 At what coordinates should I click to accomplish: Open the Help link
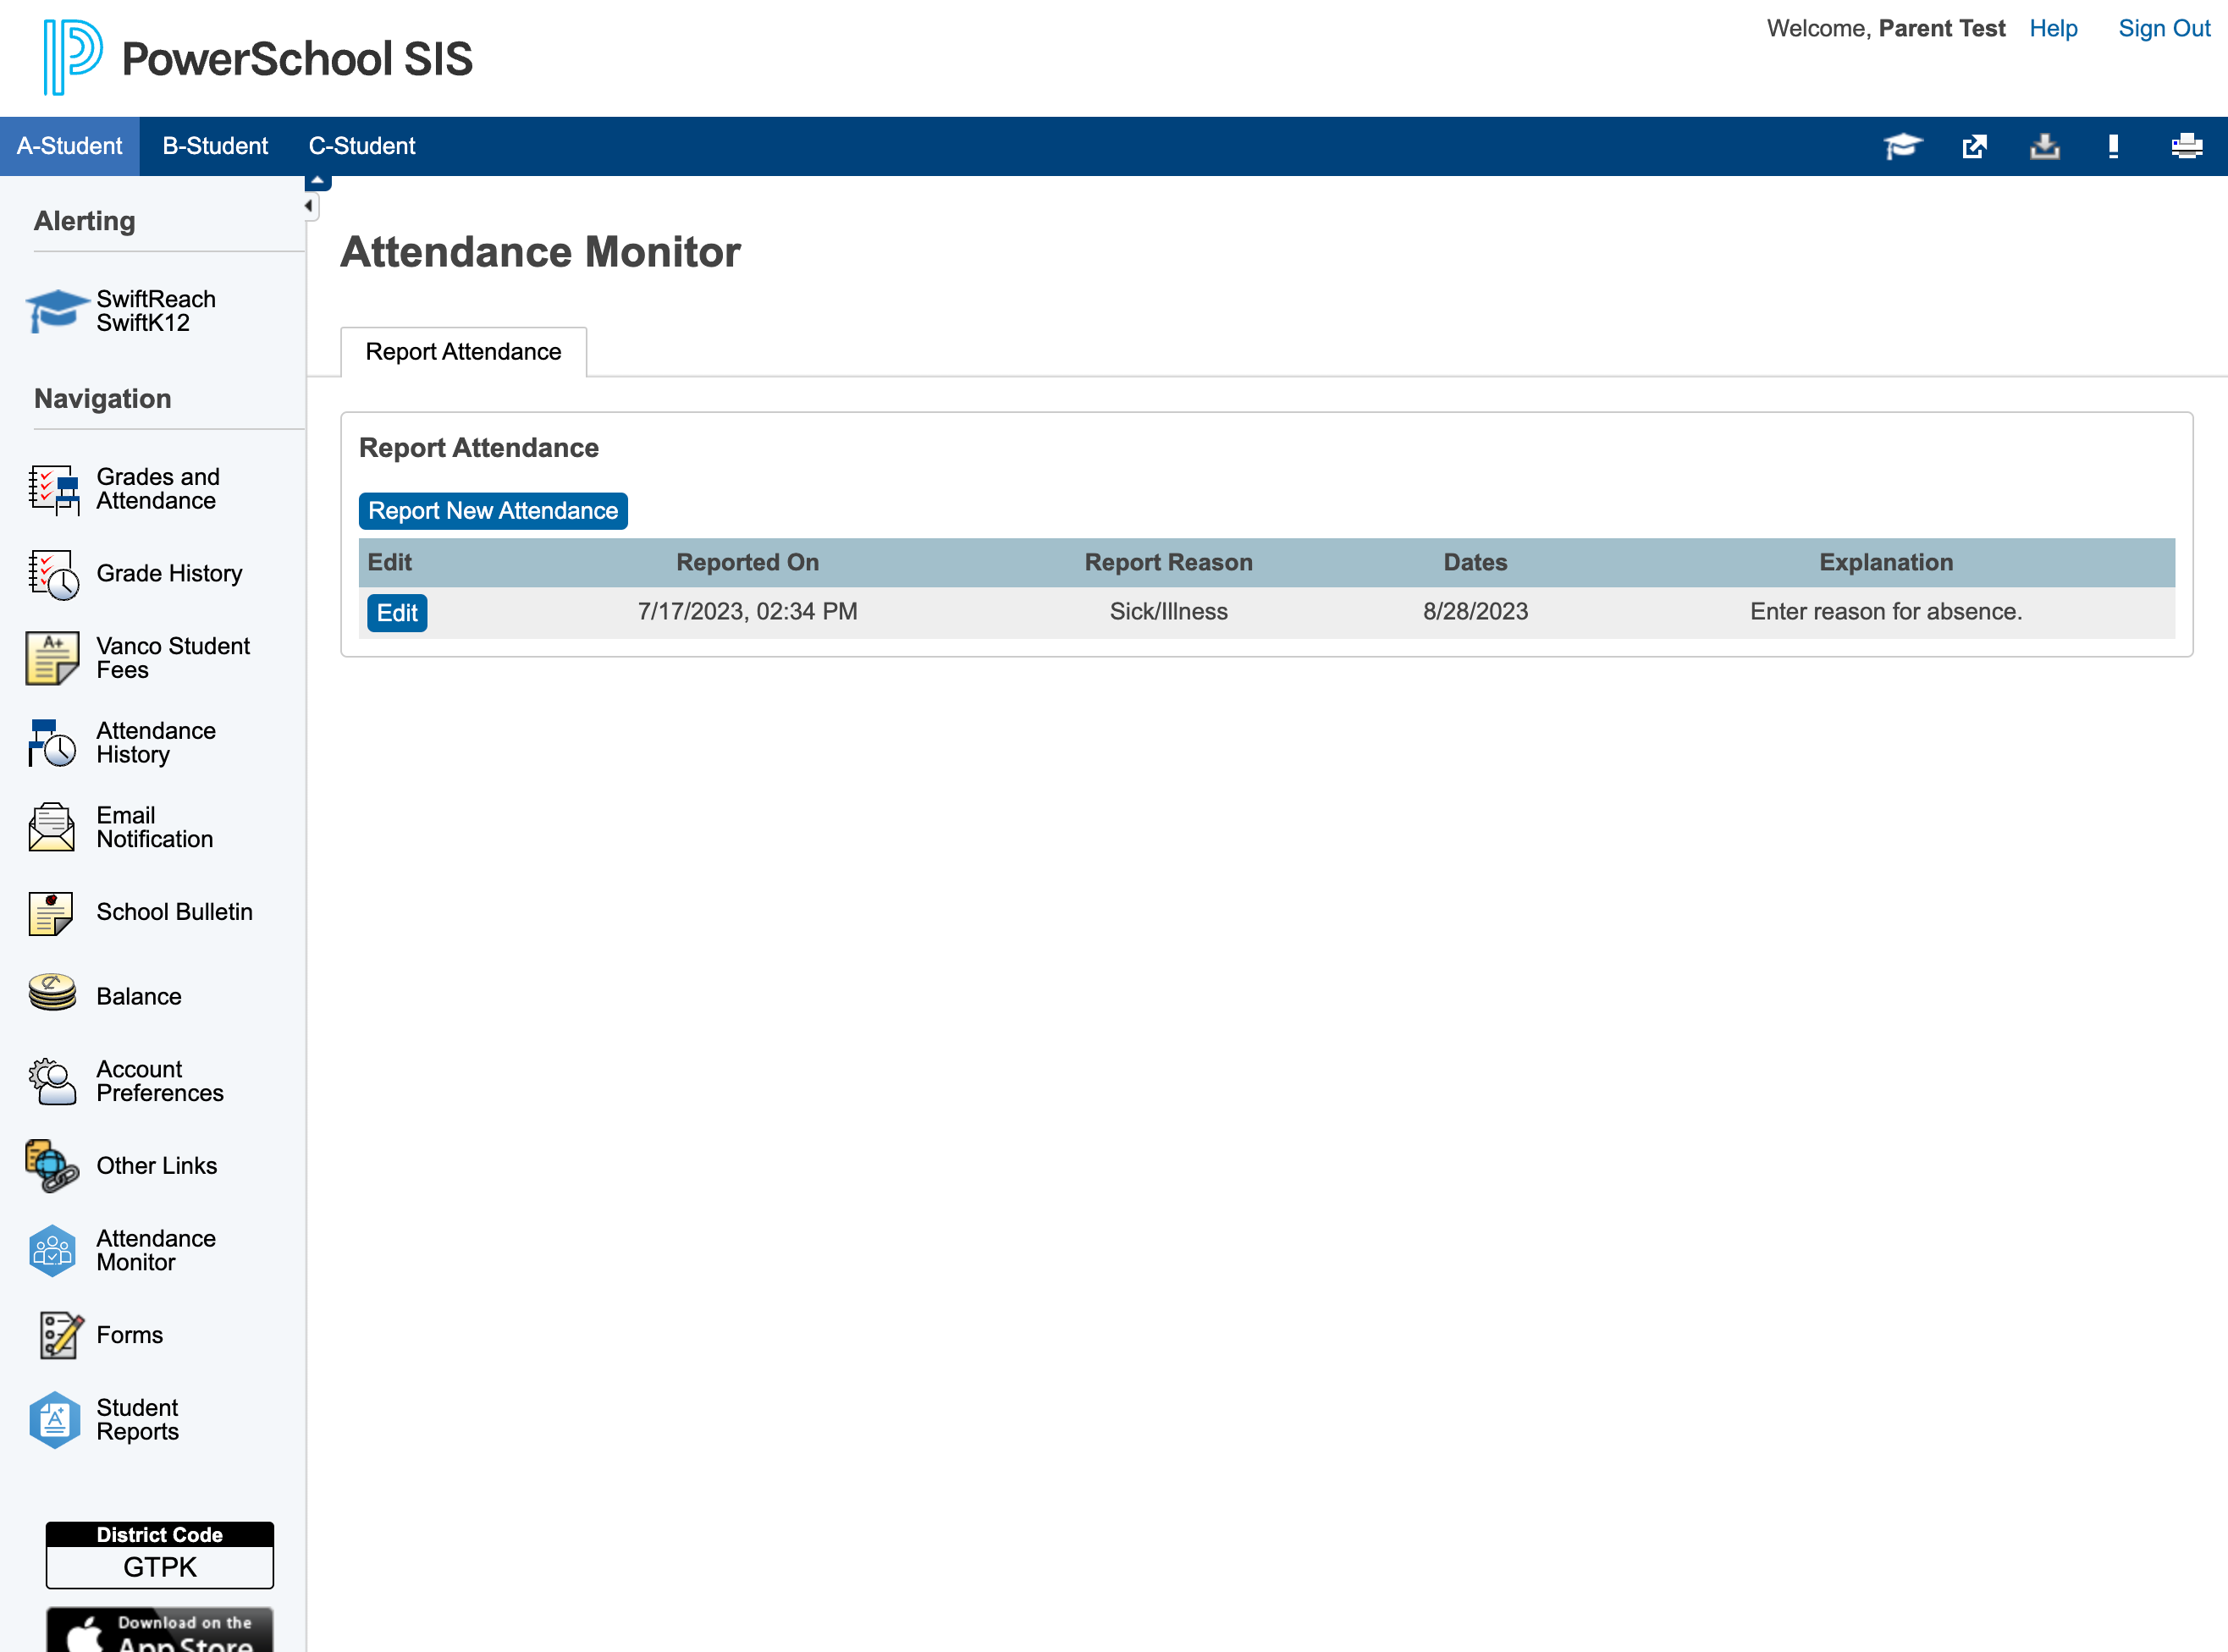coord(2053,28)
